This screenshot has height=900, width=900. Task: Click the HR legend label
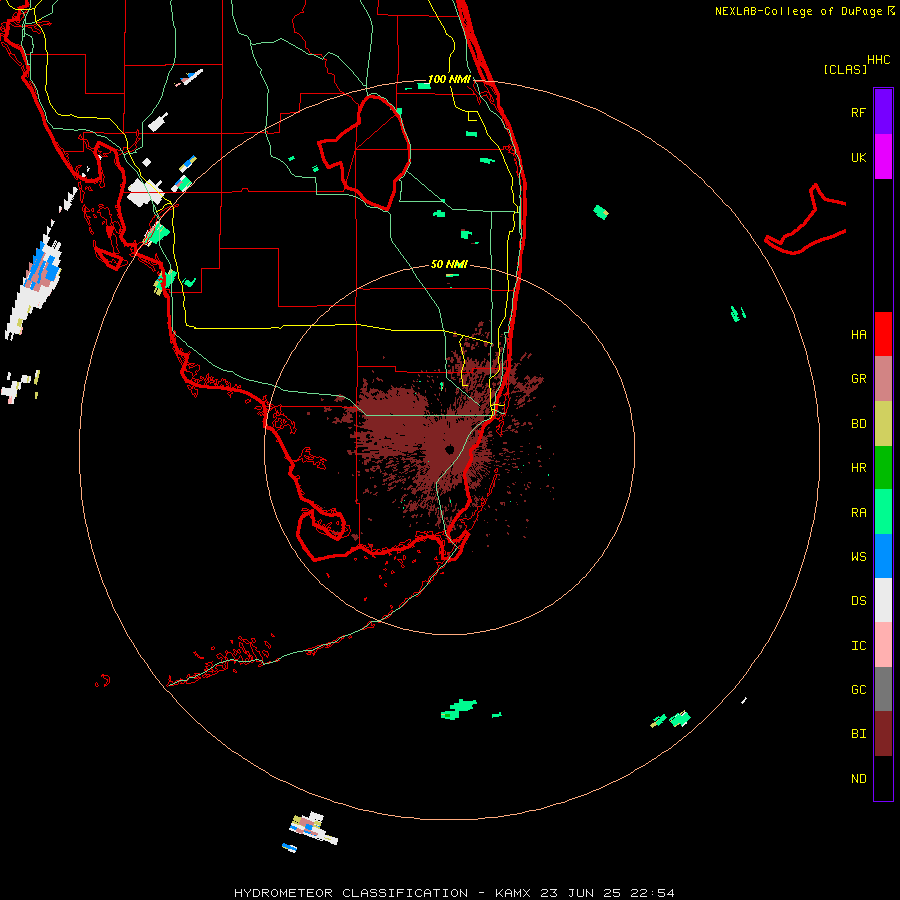click(x=858, y=468)
